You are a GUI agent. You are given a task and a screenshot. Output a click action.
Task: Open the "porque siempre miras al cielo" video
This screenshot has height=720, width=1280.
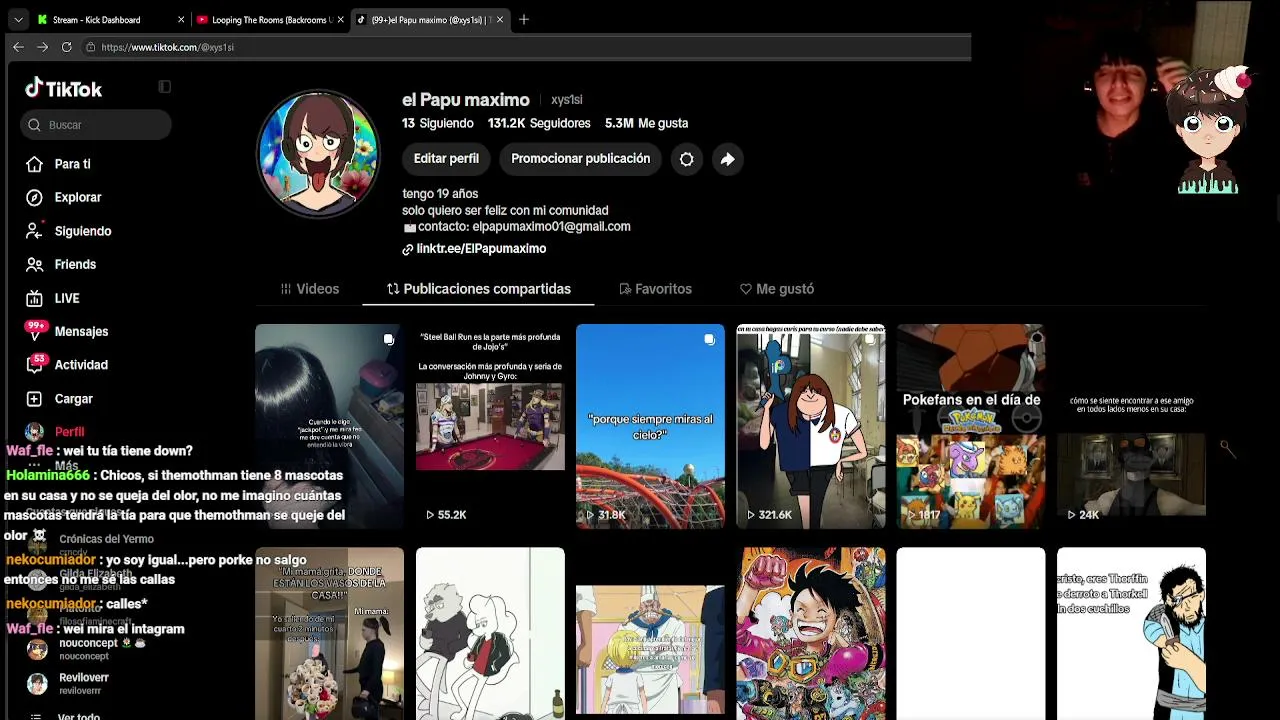(x=650, y=426)
